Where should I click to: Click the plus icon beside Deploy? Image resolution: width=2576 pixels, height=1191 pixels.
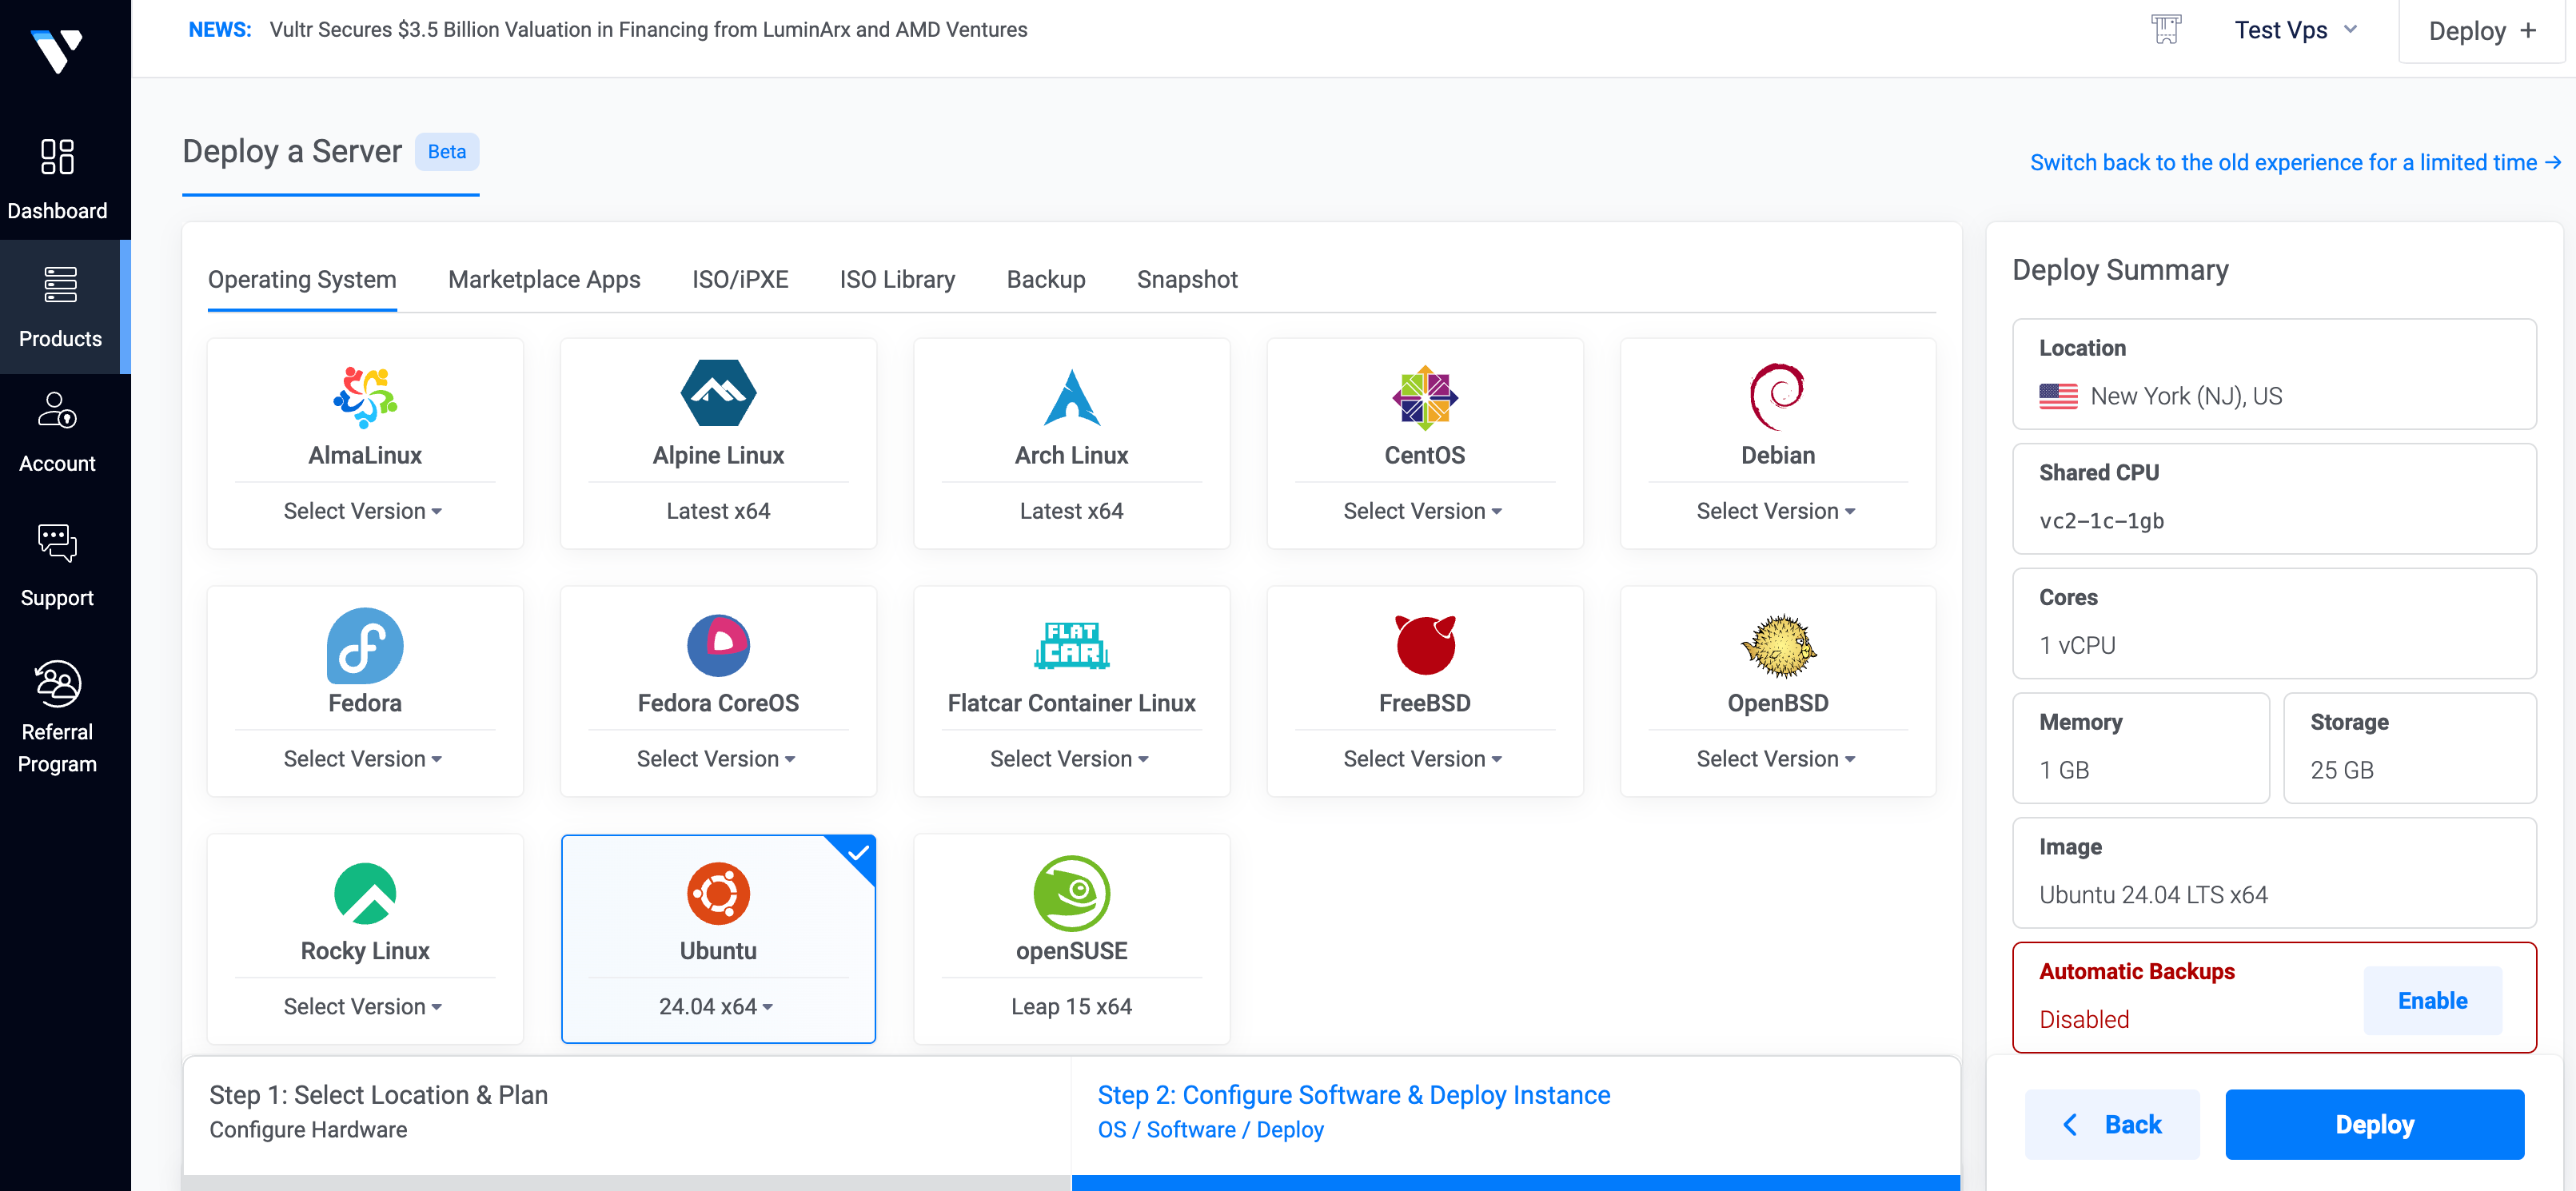[2528, 30]
